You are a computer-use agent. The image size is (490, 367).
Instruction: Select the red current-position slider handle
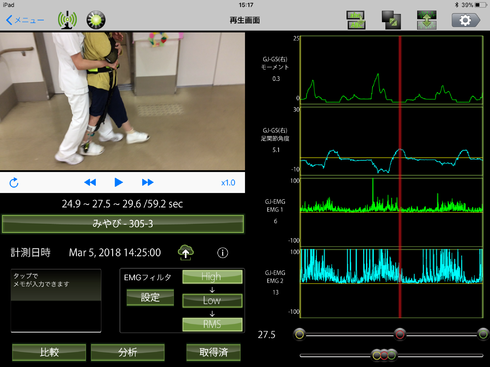(400, 334)
